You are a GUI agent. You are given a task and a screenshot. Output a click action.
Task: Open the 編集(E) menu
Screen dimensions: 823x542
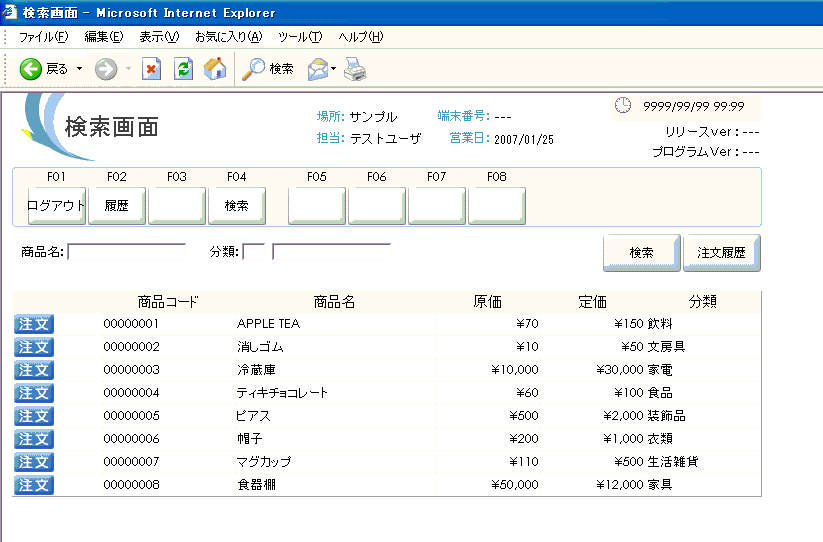coord(103,37)
